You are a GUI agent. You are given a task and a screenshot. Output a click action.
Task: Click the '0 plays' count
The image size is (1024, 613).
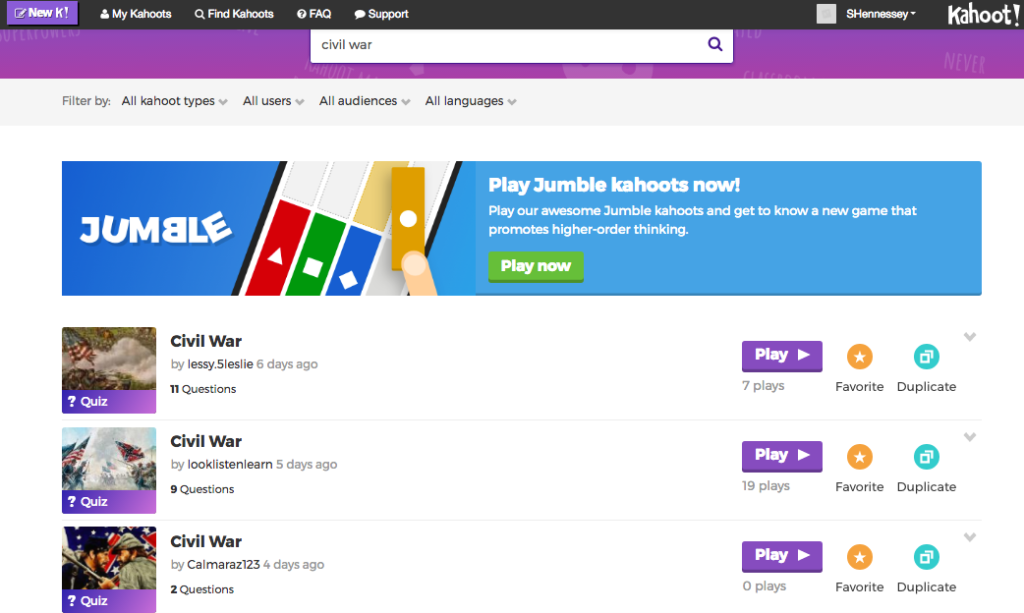click(x=764, y=586)
